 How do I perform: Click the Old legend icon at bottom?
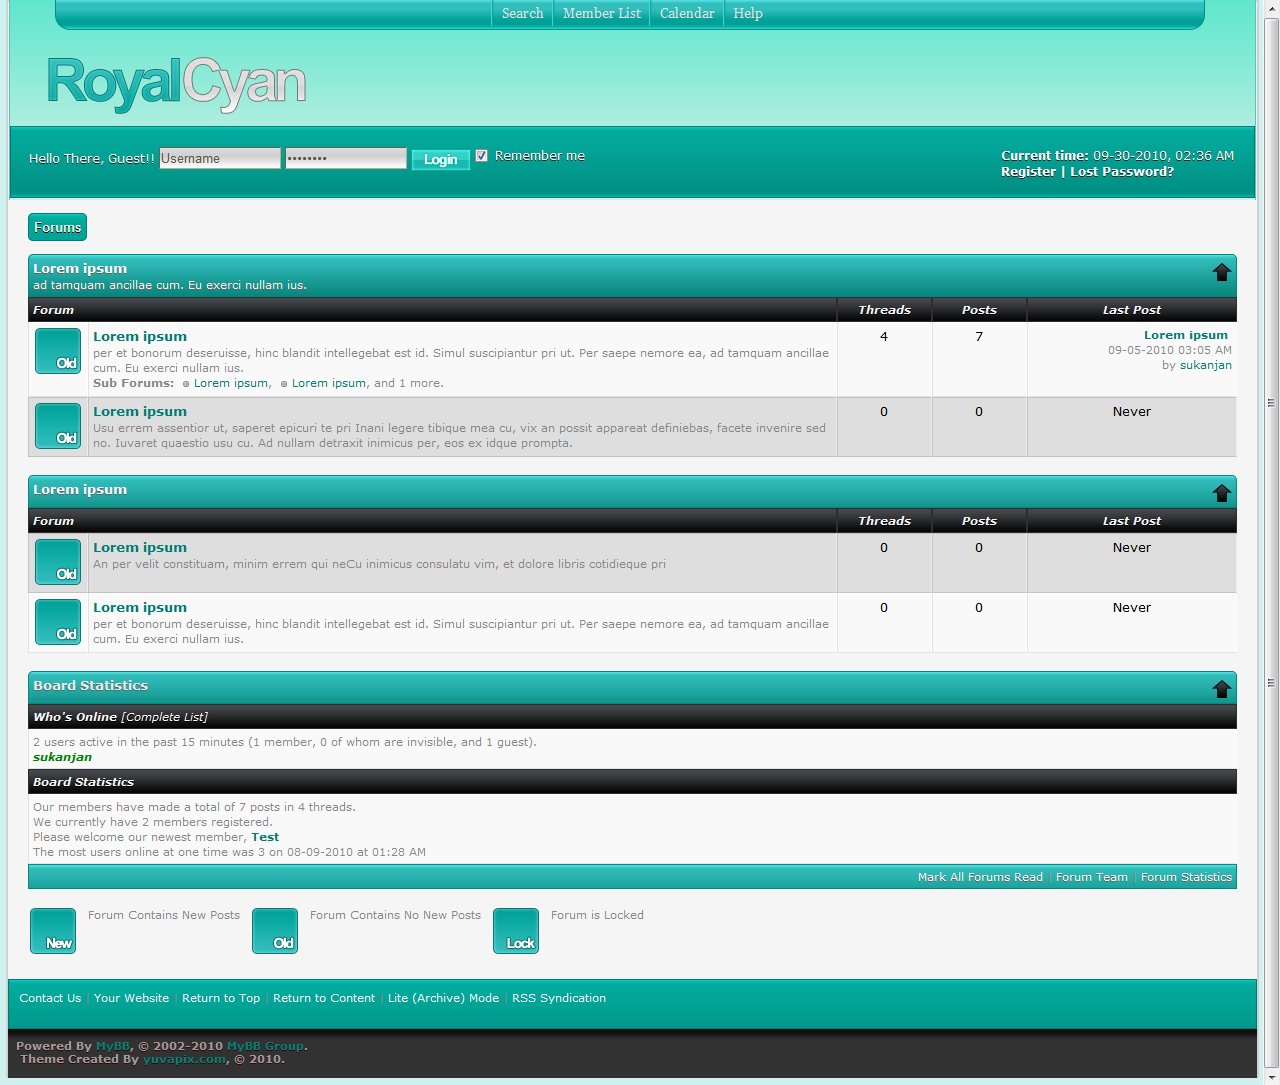(x=275, y=931)
